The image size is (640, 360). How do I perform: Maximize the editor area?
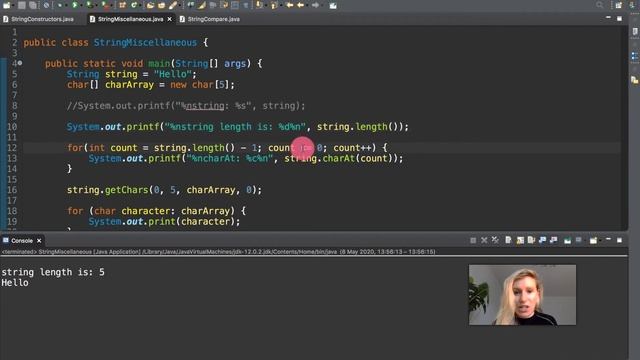619,19
